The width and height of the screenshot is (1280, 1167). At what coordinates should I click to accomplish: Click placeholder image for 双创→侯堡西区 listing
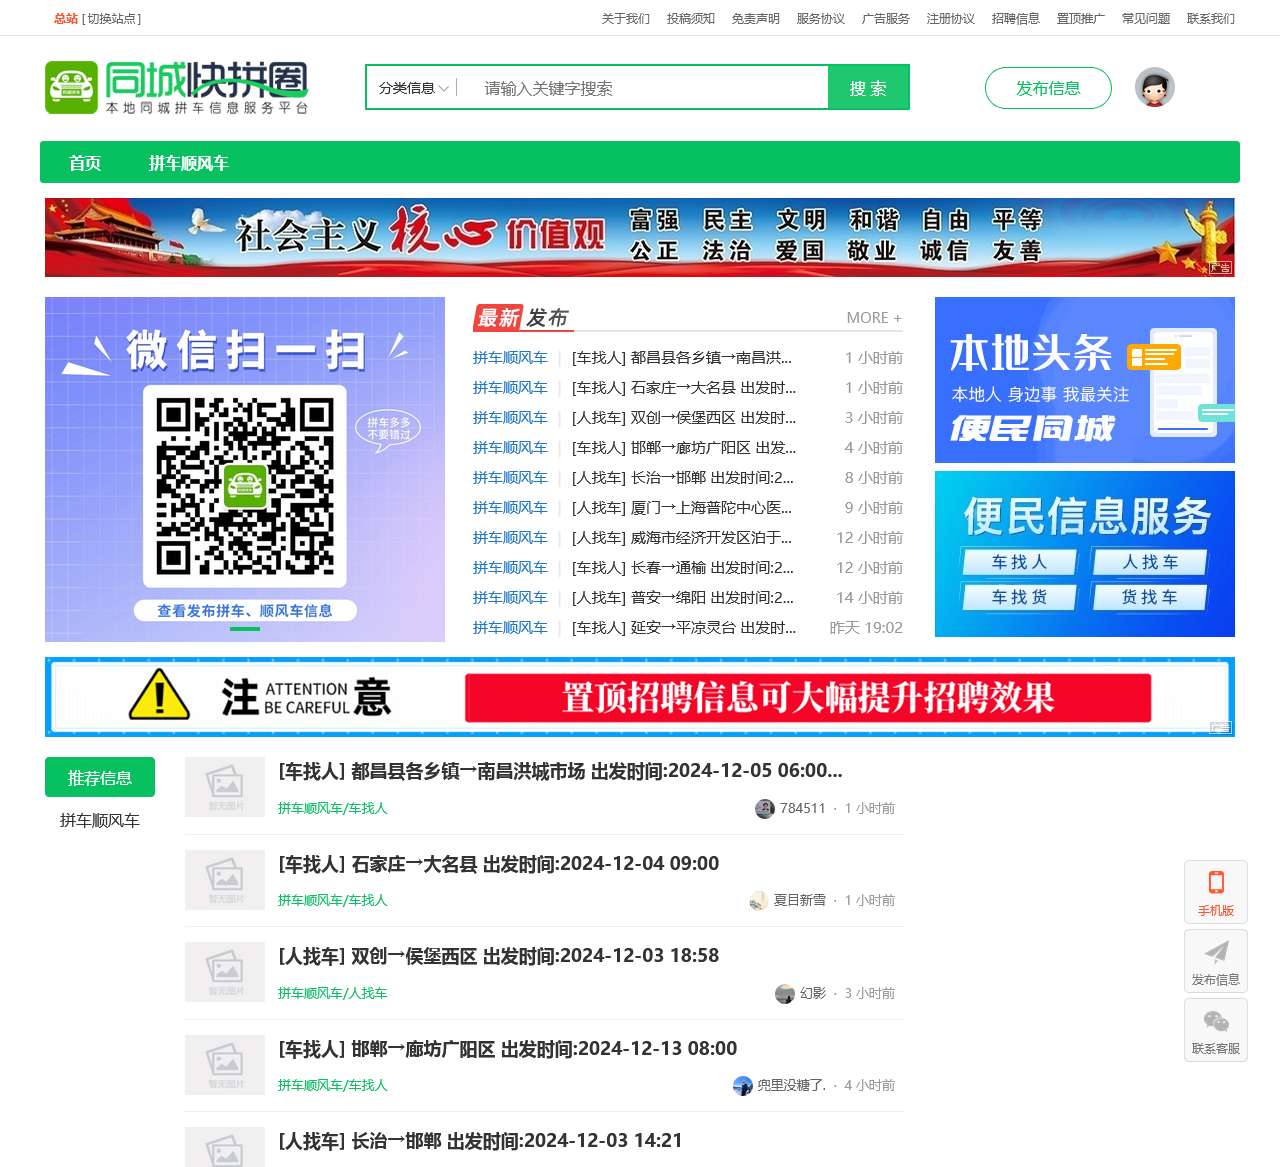(x=225, y=972)
